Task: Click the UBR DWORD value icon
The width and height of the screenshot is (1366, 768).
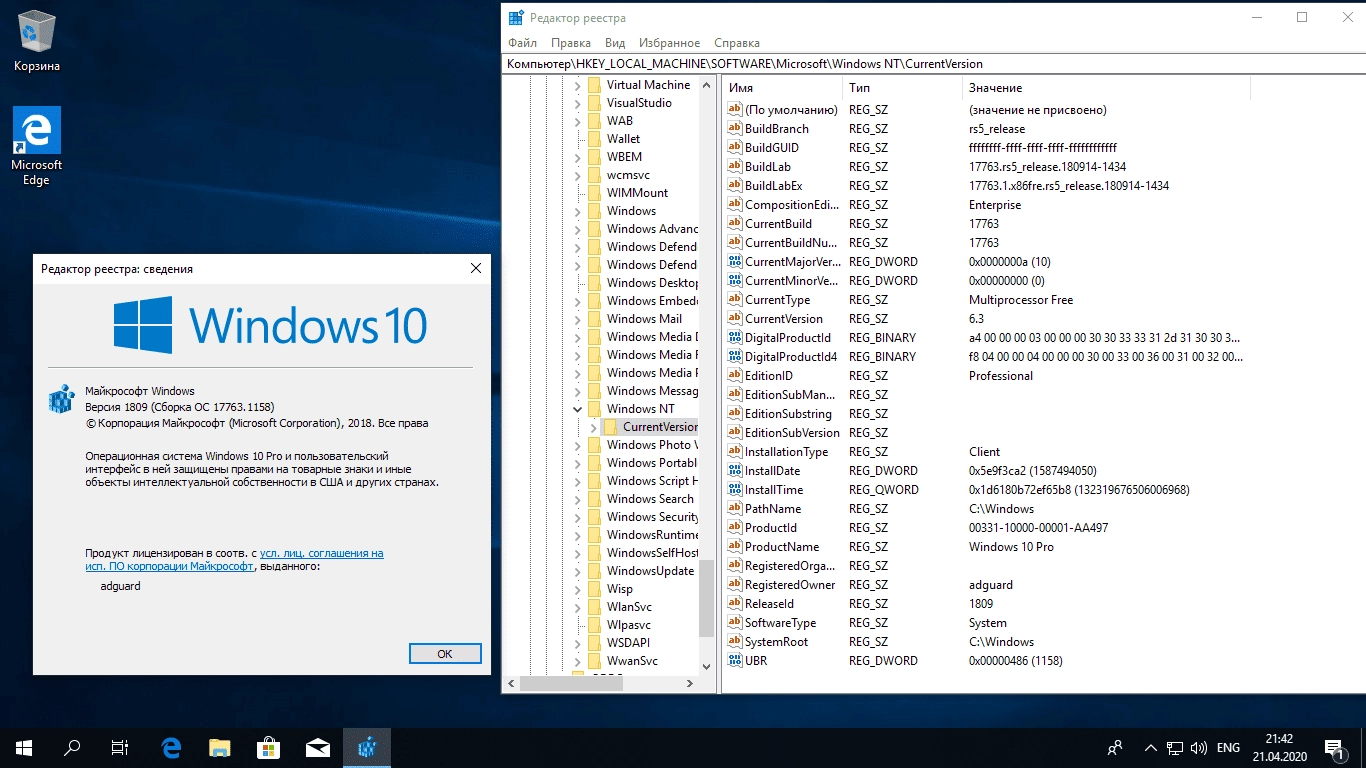Action: pyautogui.click(x=735, y=661)
